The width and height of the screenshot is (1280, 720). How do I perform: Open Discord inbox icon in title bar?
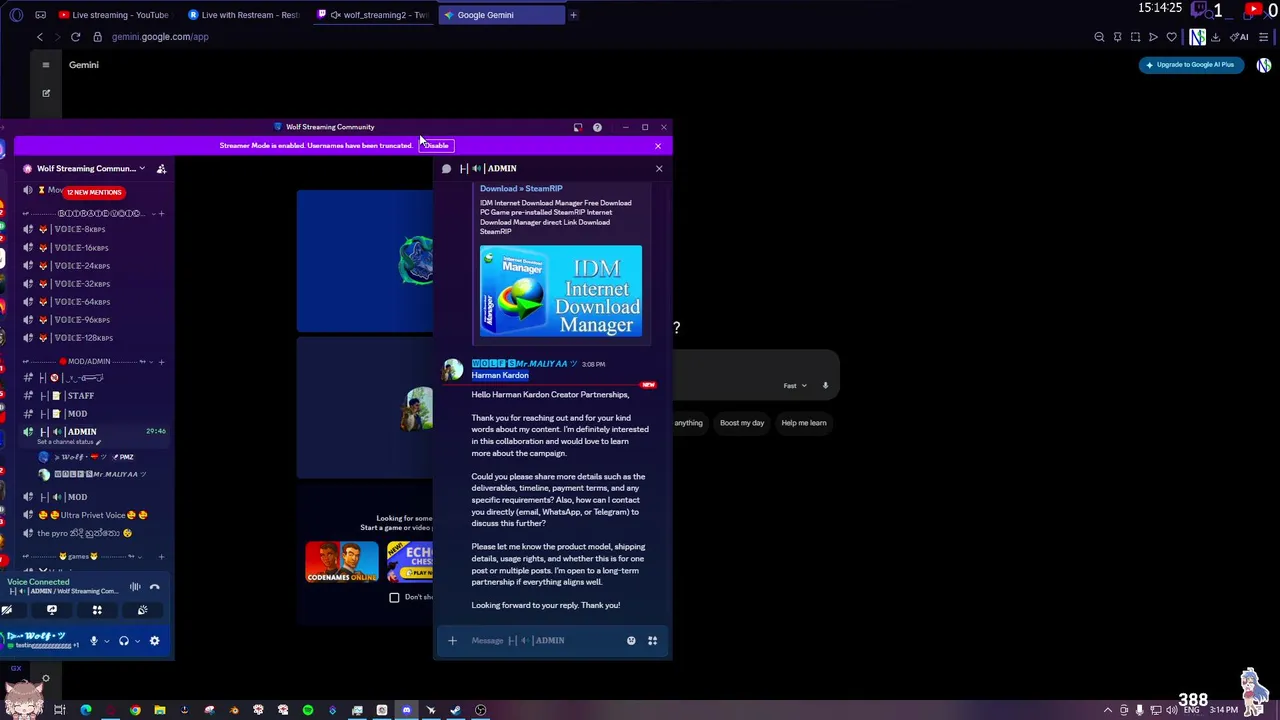pyautogui.click(x=577, y=127)
